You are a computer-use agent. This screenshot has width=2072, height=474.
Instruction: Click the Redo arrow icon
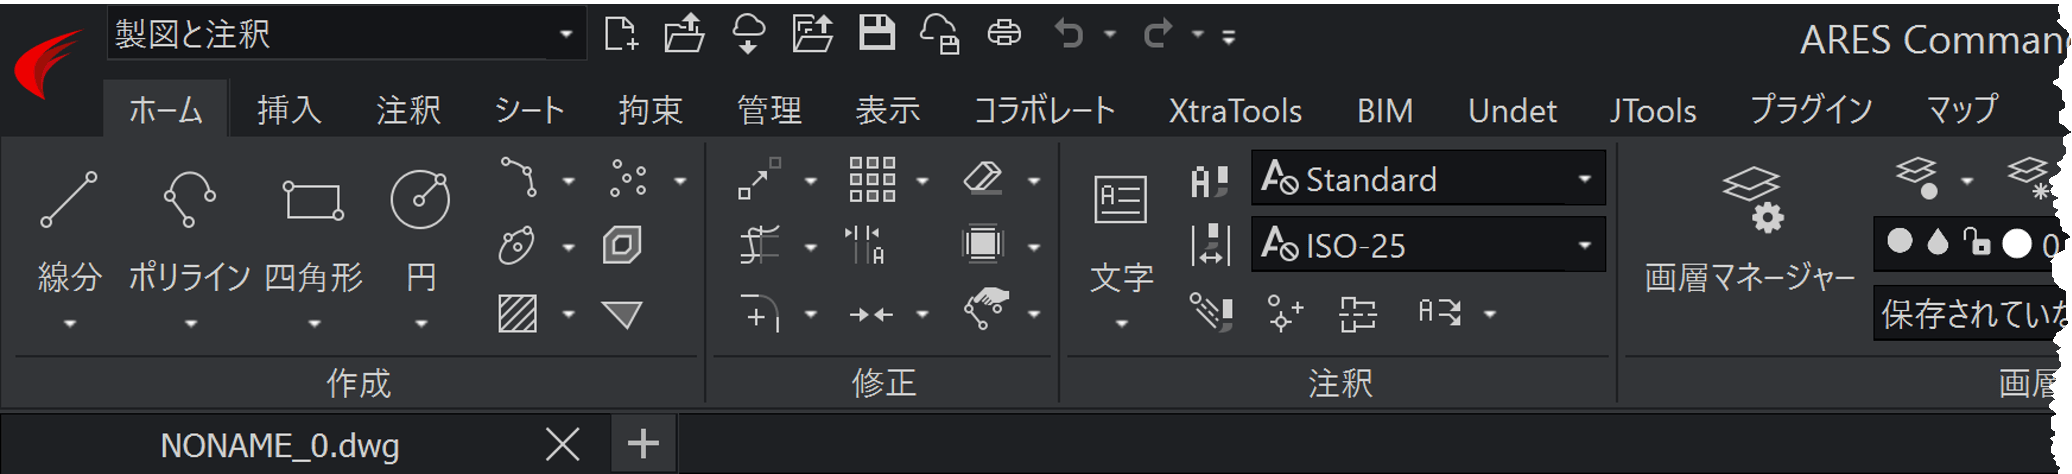click(1157, 35)
